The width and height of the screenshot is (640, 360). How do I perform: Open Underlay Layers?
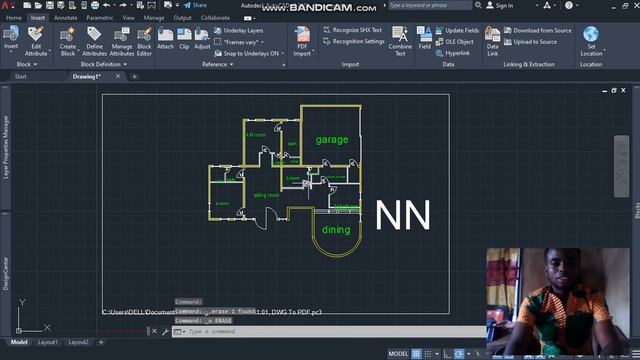click(239, 31)
